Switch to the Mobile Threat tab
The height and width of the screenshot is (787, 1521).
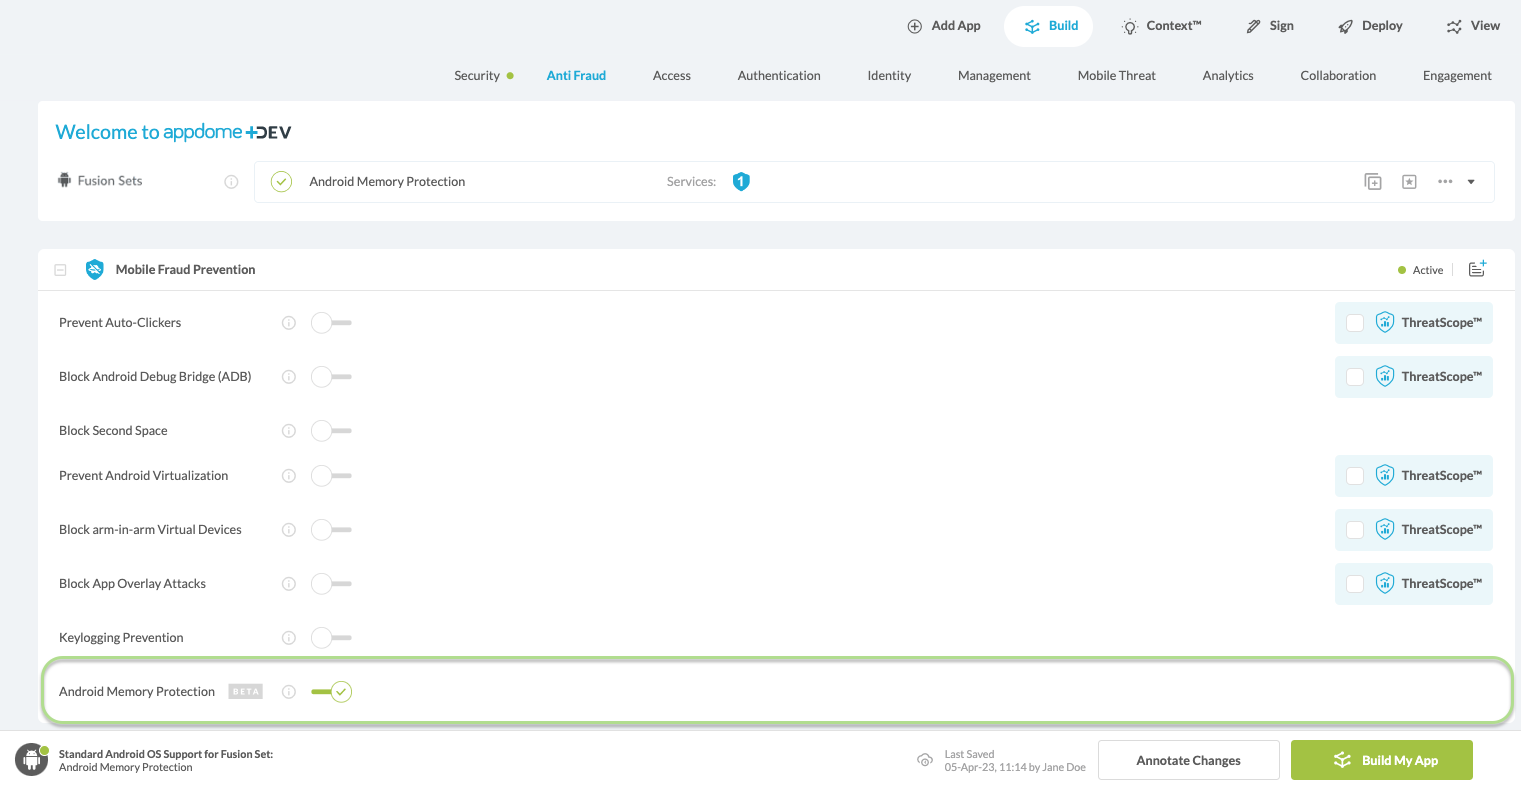click(1116, 76)
